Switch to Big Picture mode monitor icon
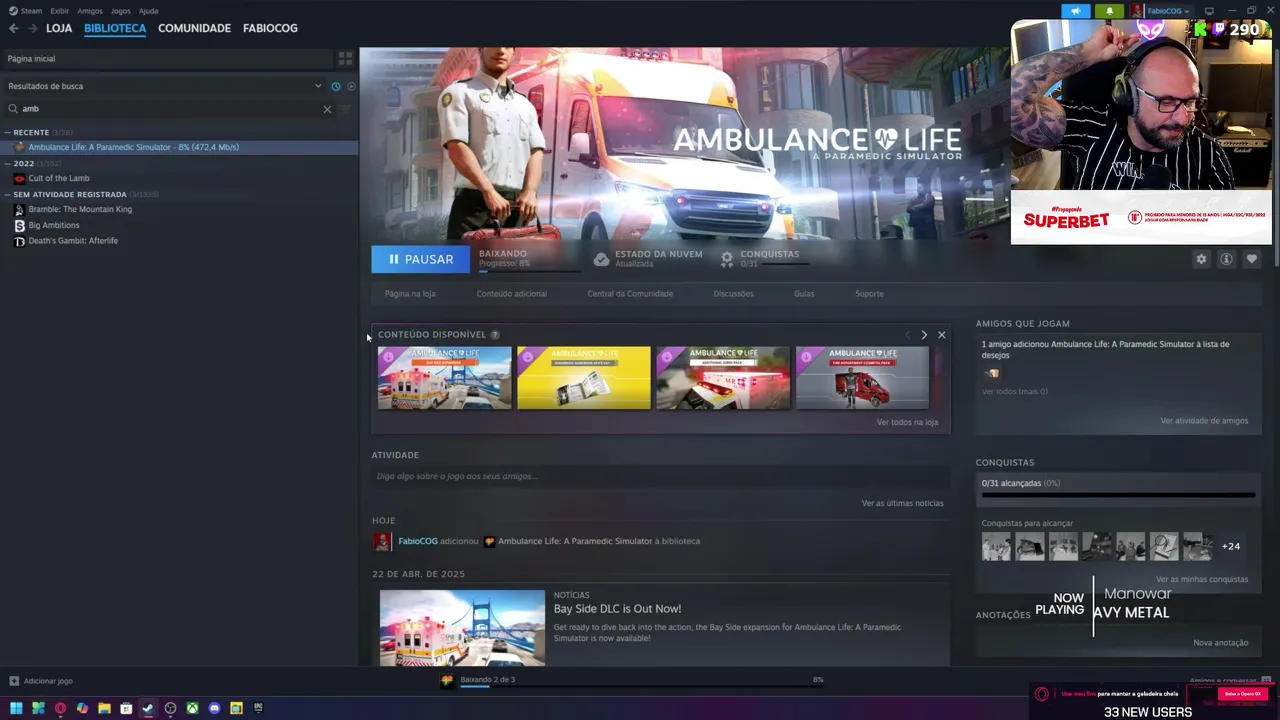 pyautogui.click(x=1209, y=11)
